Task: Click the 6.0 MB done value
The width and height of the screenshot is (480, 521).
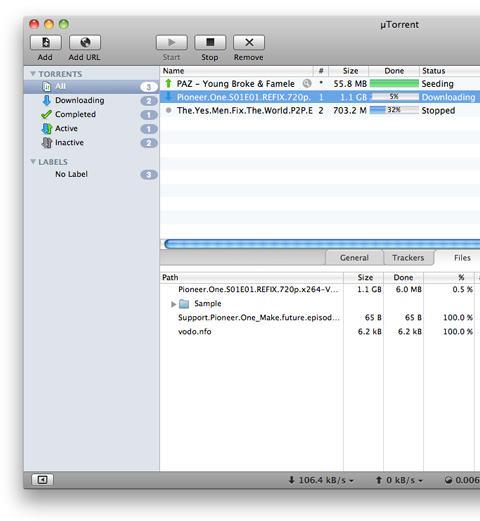Action: [409, 289]
